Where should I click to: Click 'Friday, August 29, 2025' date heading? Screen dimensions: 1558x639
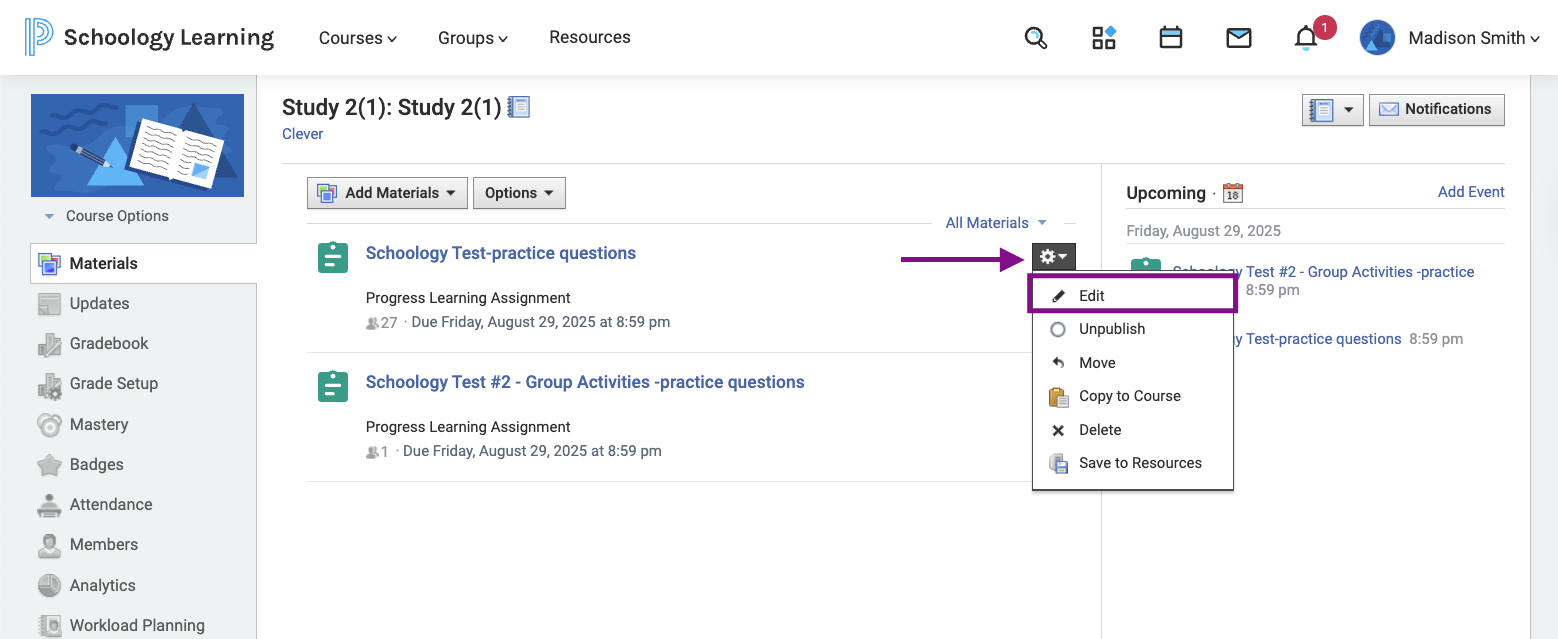coord(1204,231)
